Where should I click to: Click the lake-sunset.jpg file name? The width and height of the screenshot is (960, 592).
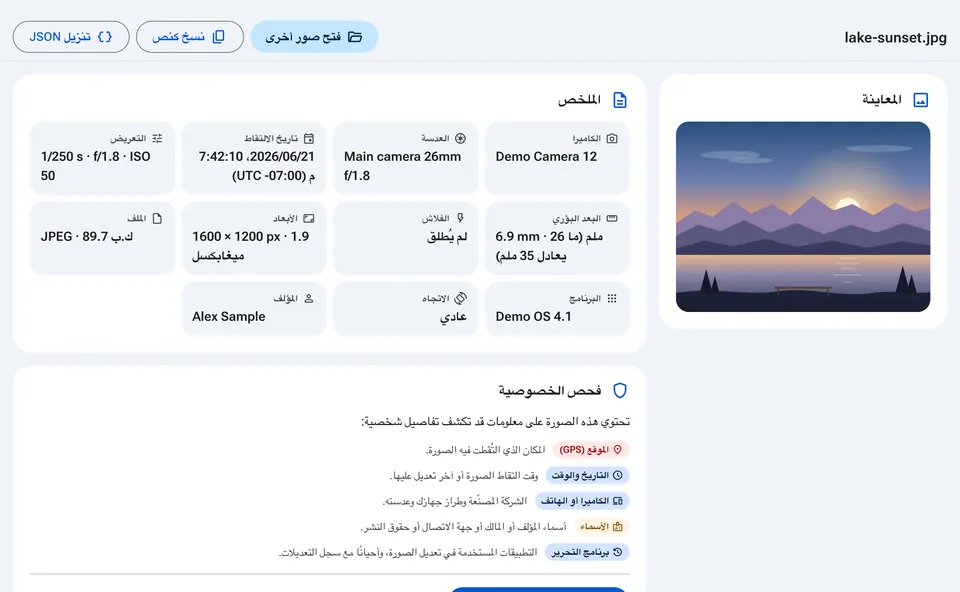pos(895,37)
